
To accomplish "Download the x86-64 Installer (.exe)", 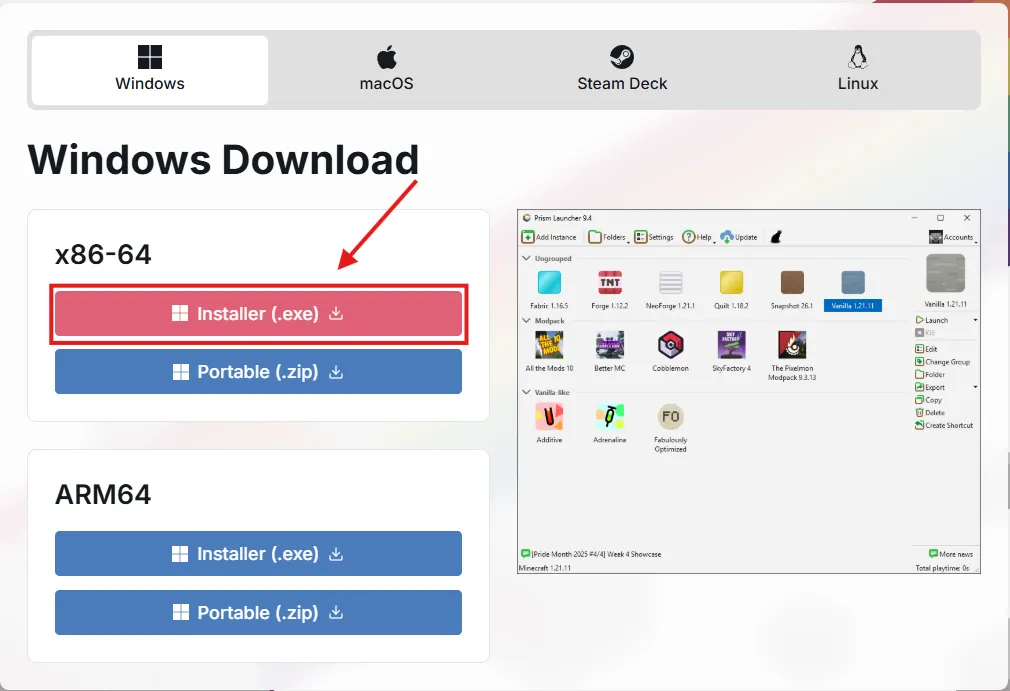I will point(258,314).
